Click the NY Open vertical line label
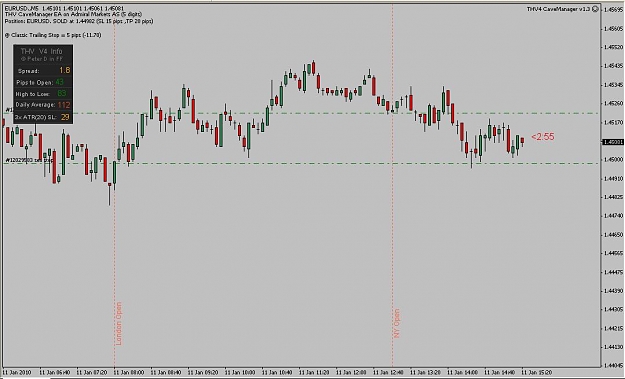The image size is (625, 379). pos(397,323)
